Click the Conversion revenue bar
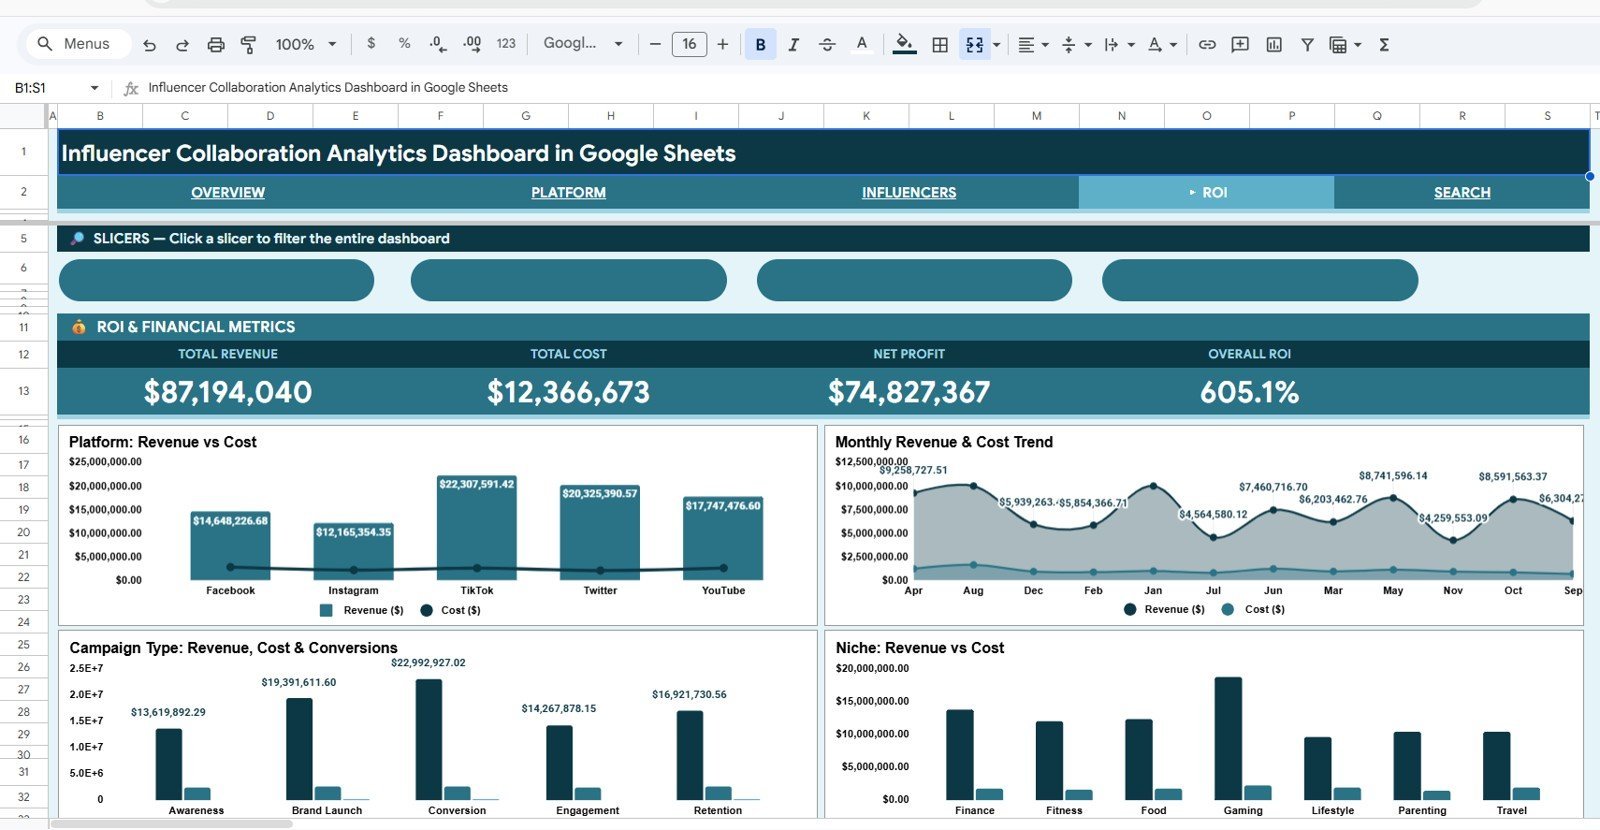Screen dimensions: 1600x830 pyautogui.click(x=428, y=739)
